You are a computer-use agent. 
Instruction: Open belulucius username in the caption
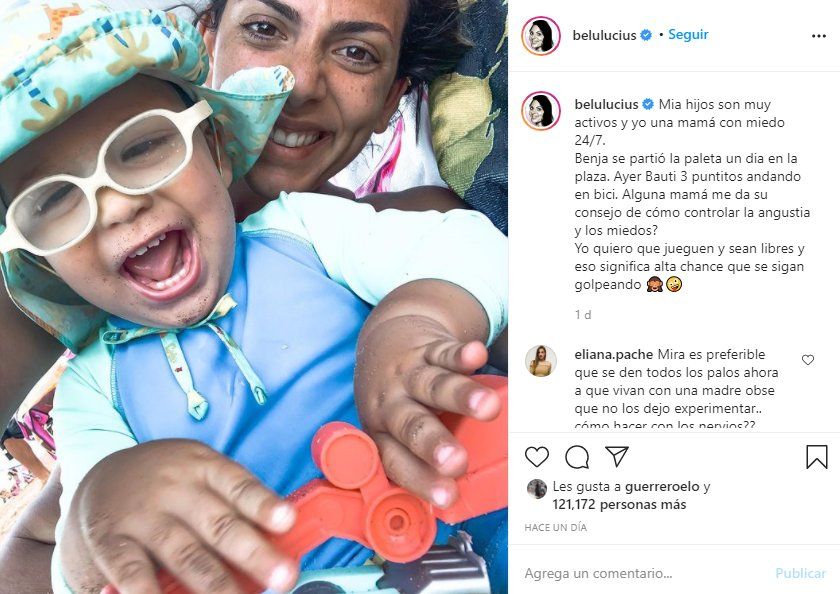coord(606,104)
